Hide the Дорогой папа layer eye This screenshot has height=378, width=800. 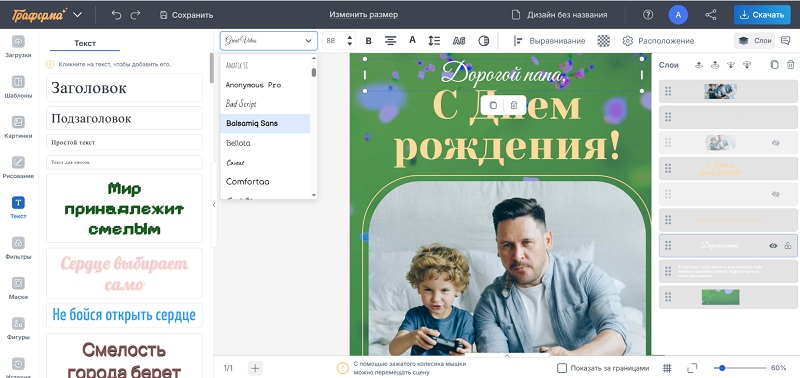tap(773, 246)
